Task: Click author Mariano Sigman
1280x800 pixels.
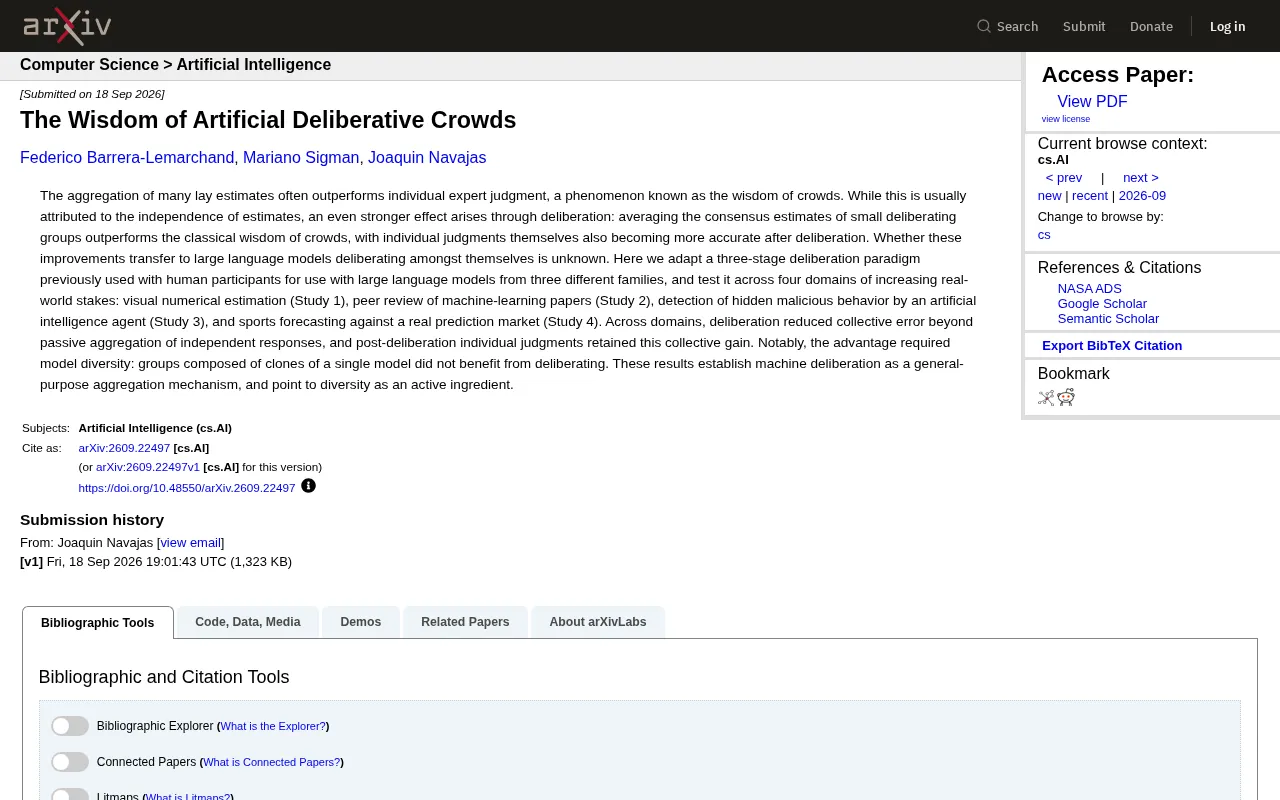Action: click(x=301, y=158)
